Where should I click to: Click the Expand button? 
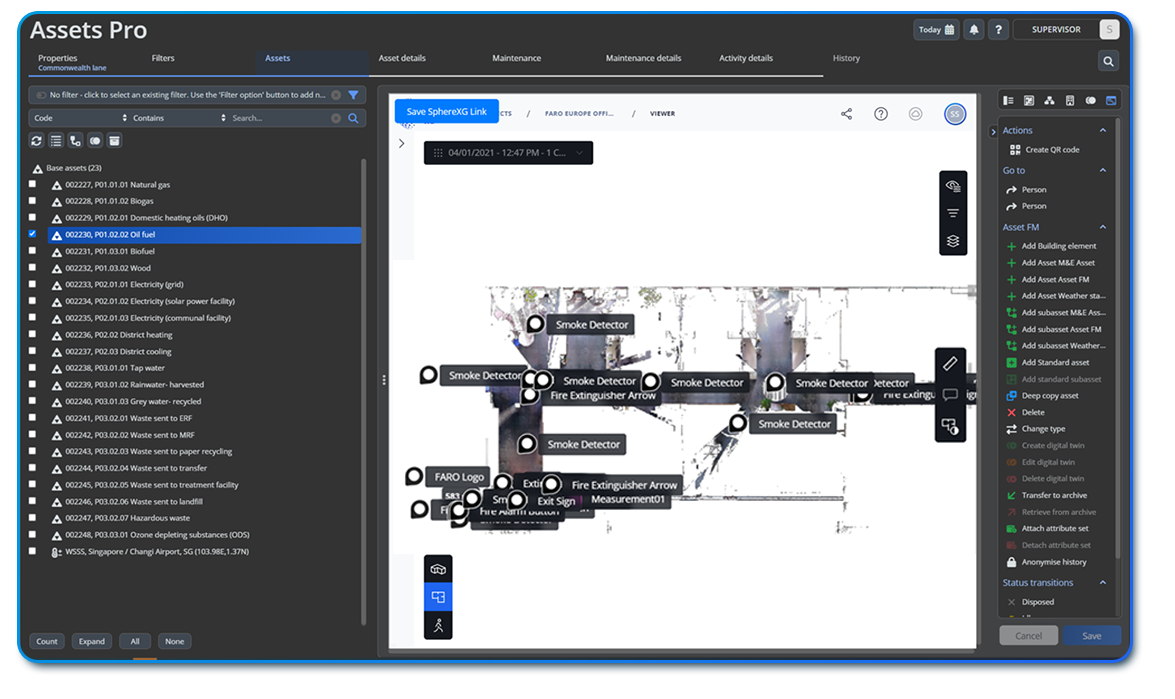(92, 641)
